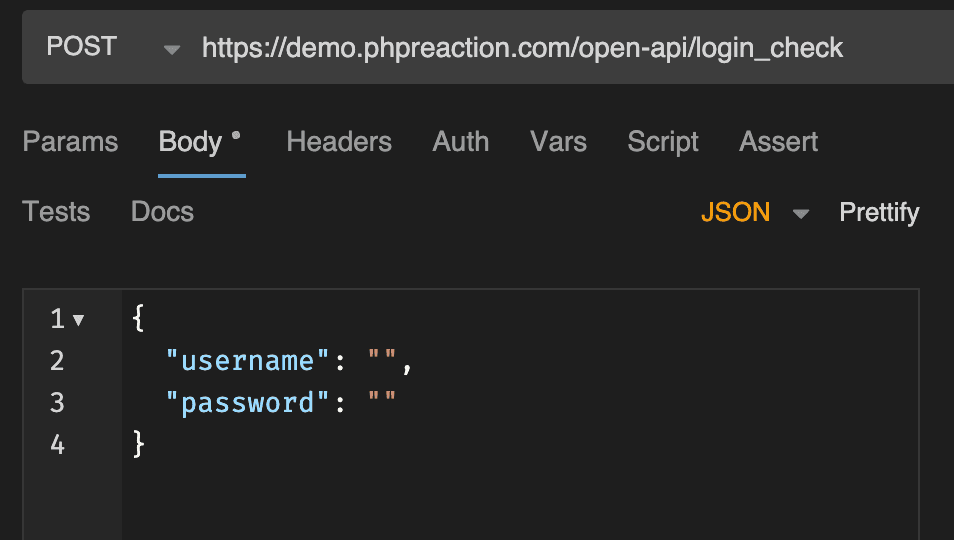
Task: Expand the JSON body type dropdown
Action: click(736, 212)
